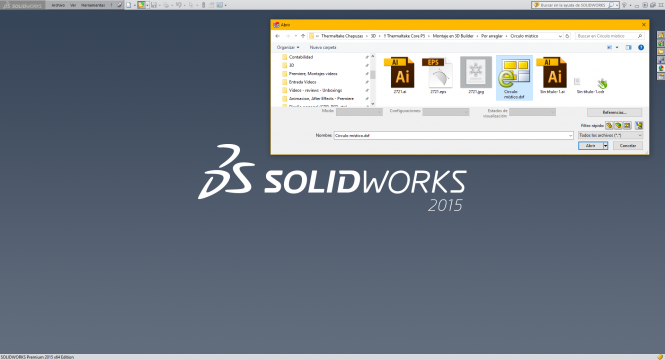
Task: Select the 2721.eps file
Action: (x=438, y=75)
